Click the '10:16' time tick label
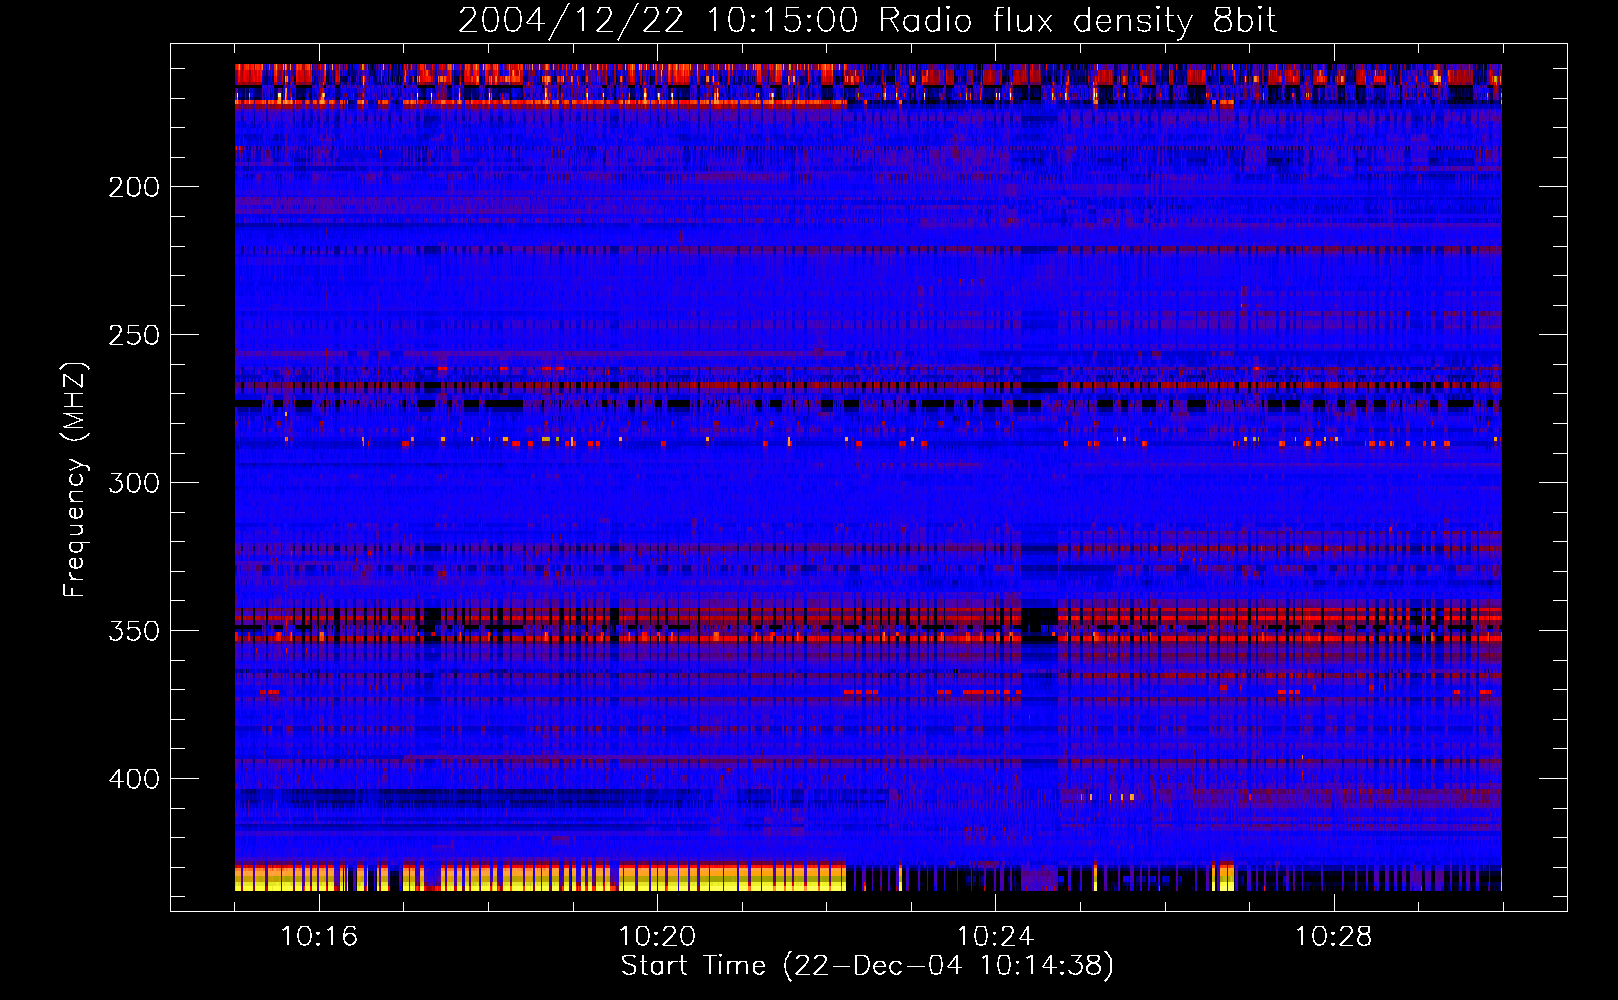The height and width of the screenshot is (1000, 1618). pyautogui.click(x=319, y=937)
